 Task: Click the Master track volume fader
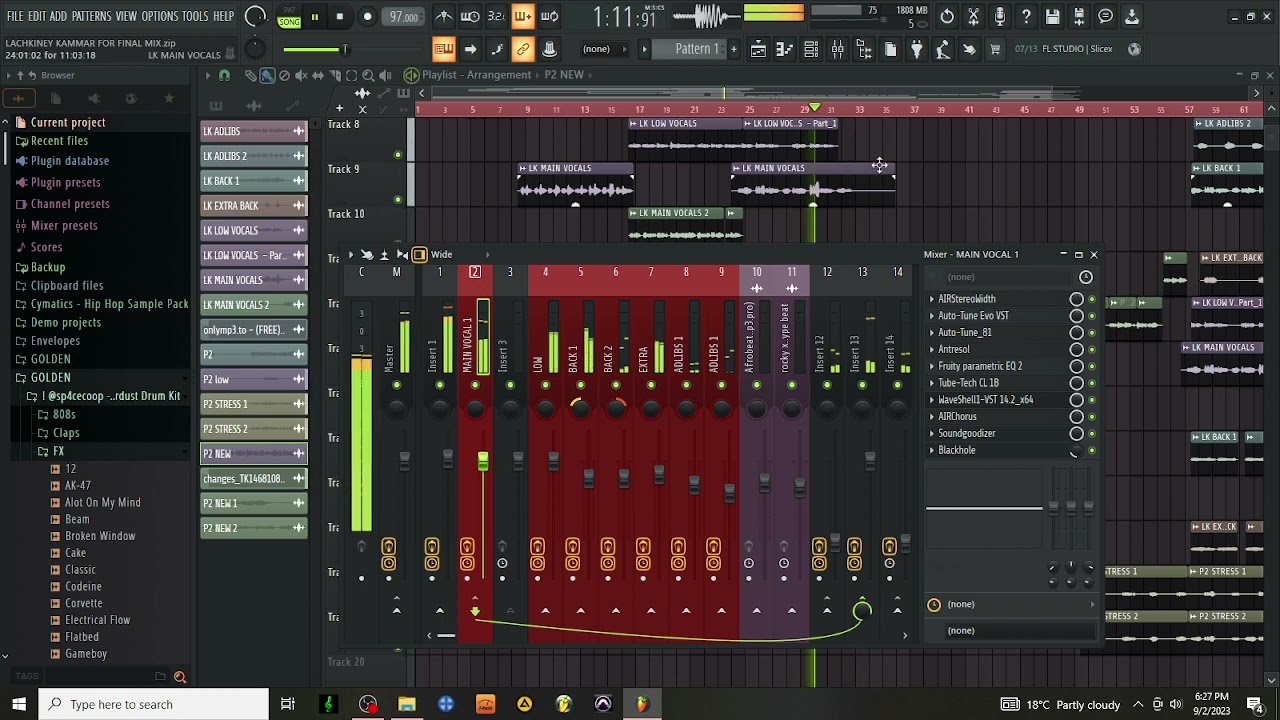point(404,460)
